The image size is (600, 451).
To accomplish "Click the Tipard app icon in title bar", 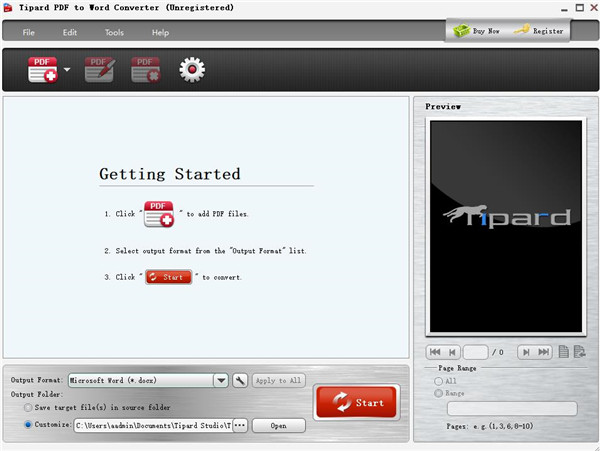I will point(8,8).
